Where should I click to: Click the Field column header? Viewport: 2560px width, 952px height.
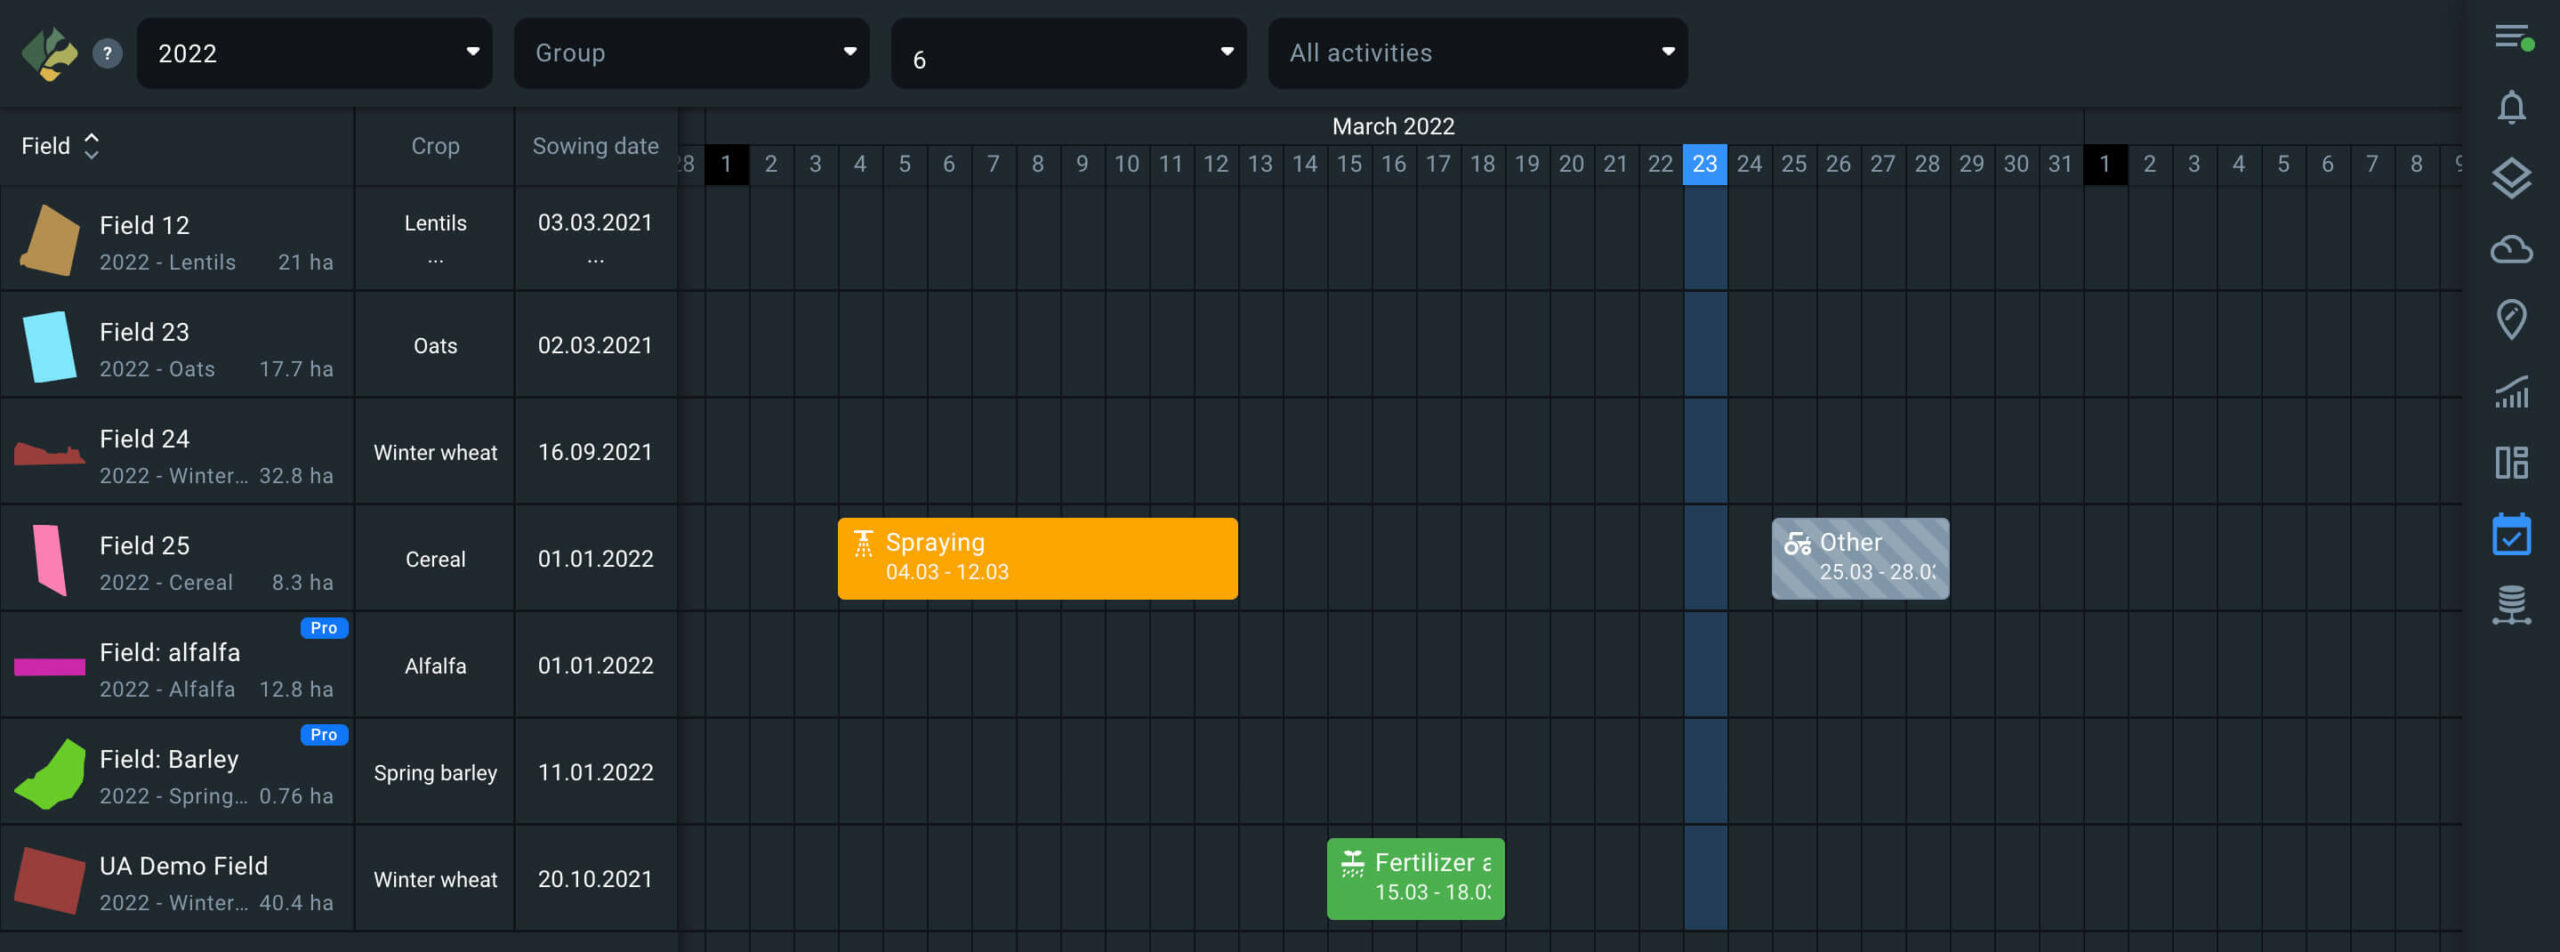[46, 146]
